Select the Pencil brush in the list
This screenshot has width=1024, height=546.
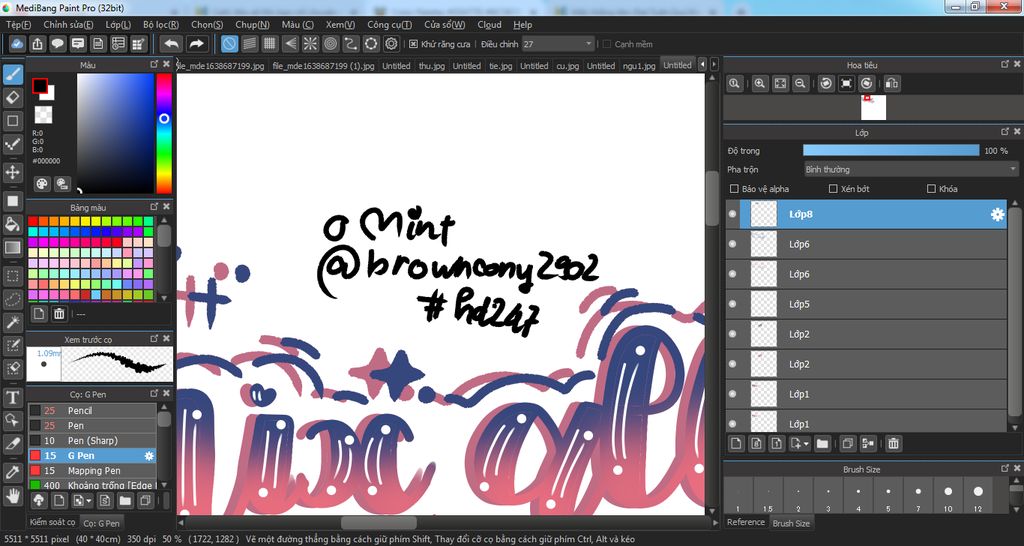click(92, 410)
